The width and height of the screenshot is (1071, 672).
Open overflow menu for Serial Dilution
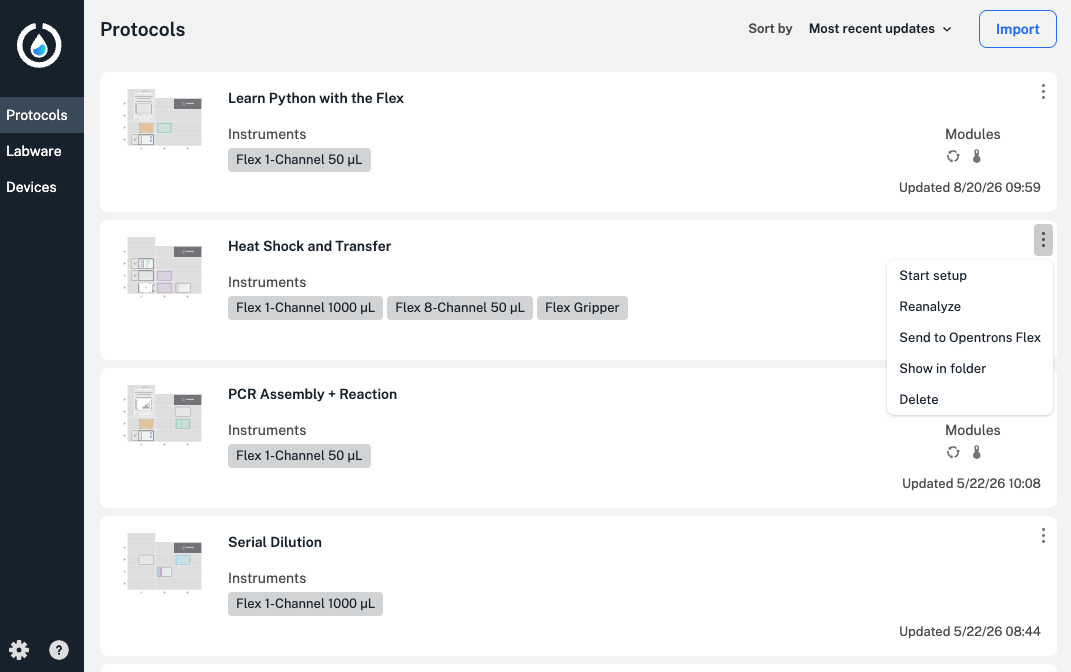[x=1043, y=535]
